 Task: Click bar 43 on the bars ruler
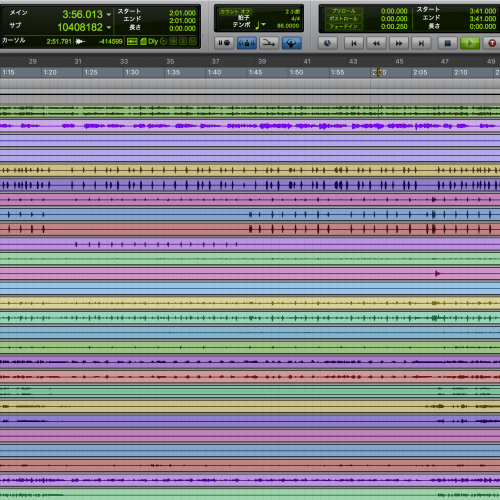coord(353,61)
